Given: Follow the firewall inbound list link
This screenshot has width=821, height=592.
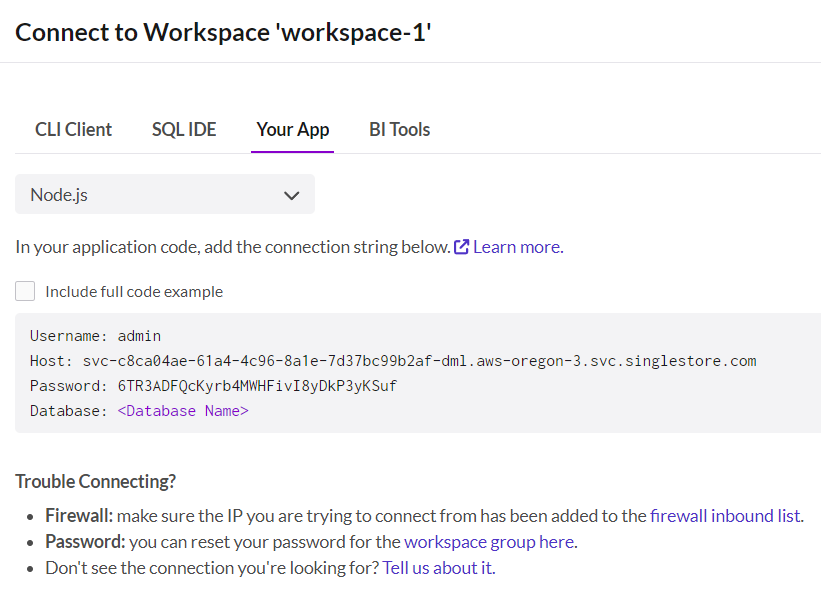Looking at the screenshot, I should 725,516.
